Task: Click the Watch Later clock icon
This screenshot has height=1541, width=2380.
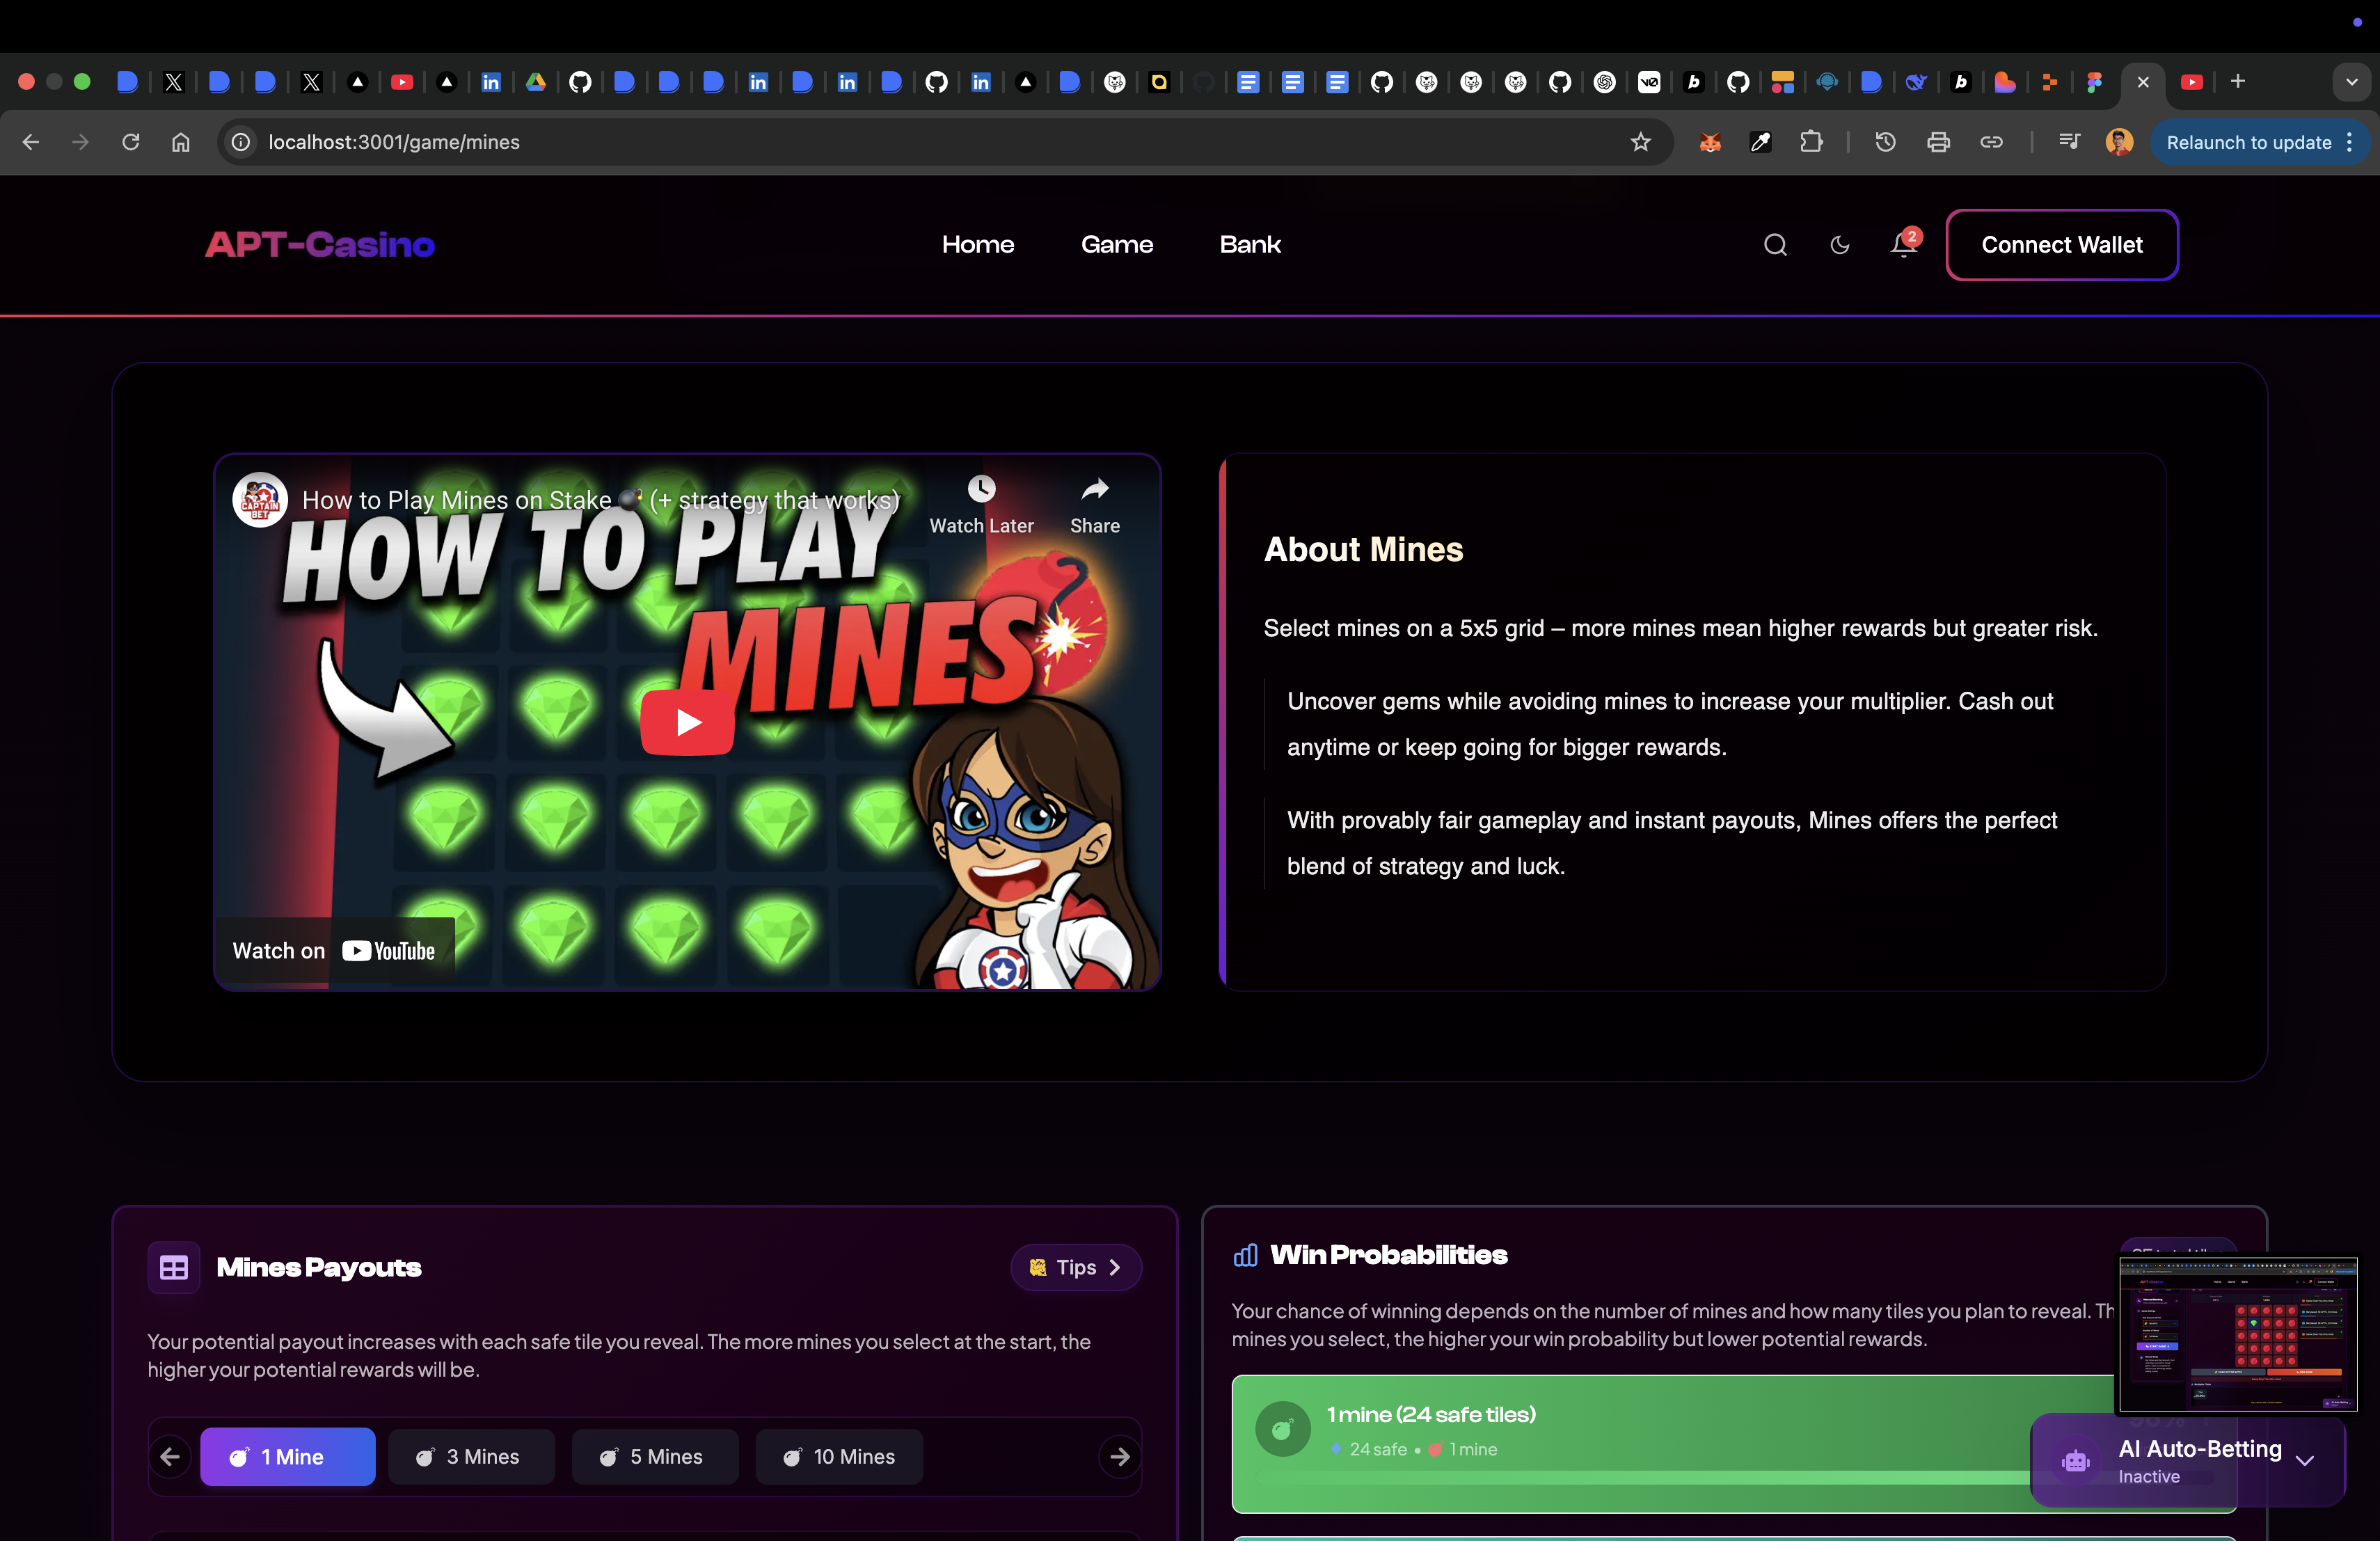Action: point(981,489)
